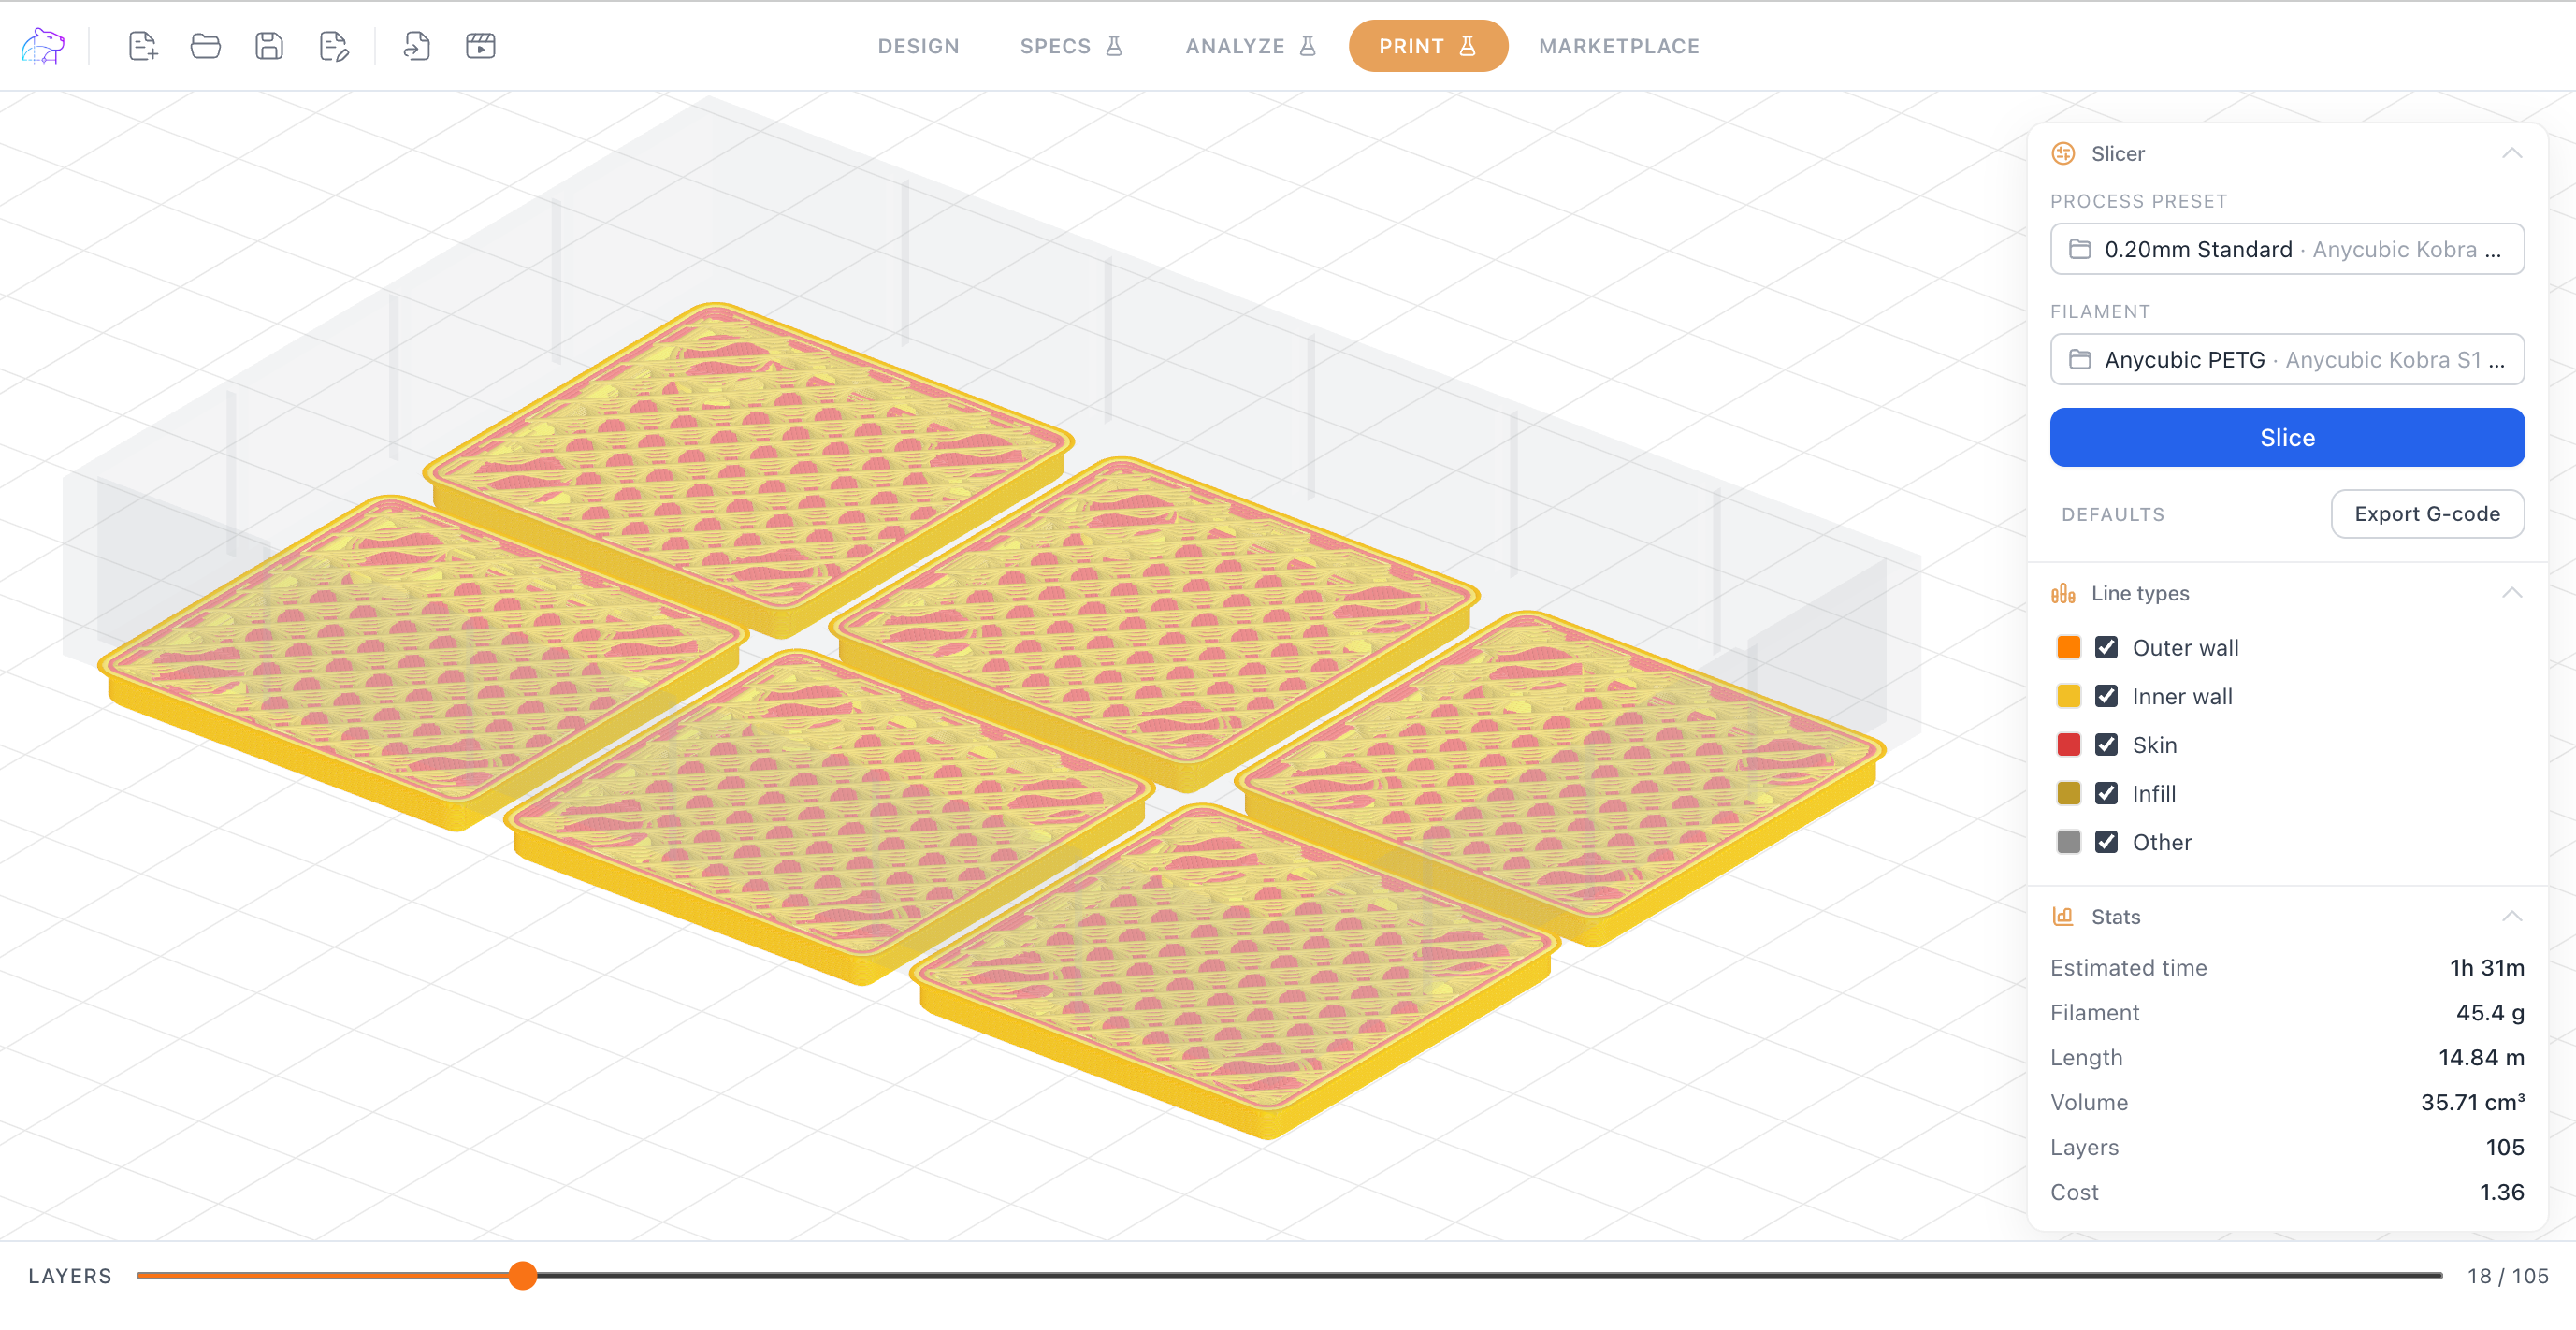Image resolution: width=2576 pixels, height=1330 pixels.
Task: Click the flask icon beside ANALYZE
Action: pos(1308,46)
